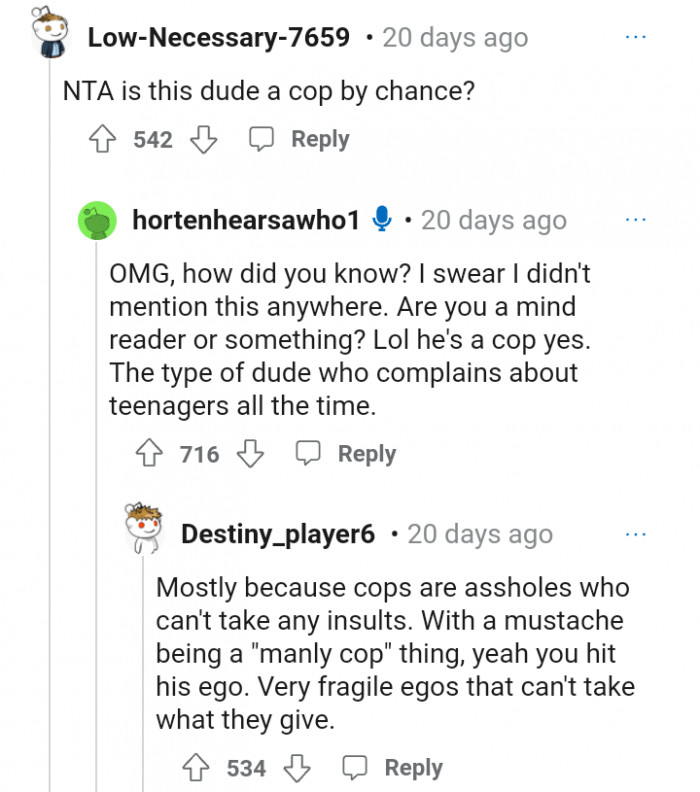Image resolution: width=700 pixels, height=792 pixels.
Task: Open options menu for hortenhearsawho1's comment
Action: click(636, 219)
